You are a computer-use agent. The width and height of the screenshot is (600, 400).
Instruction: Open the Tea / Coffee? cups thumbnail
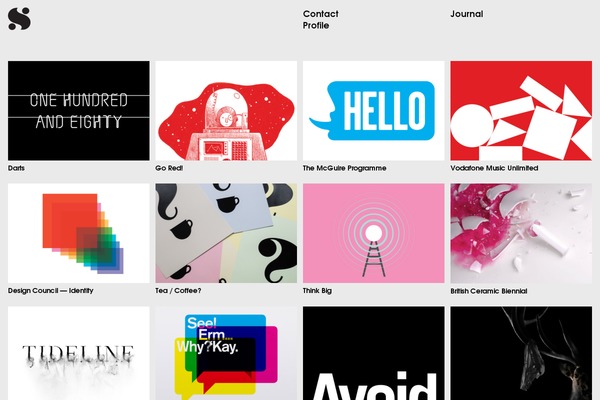(x=226, y=233)
